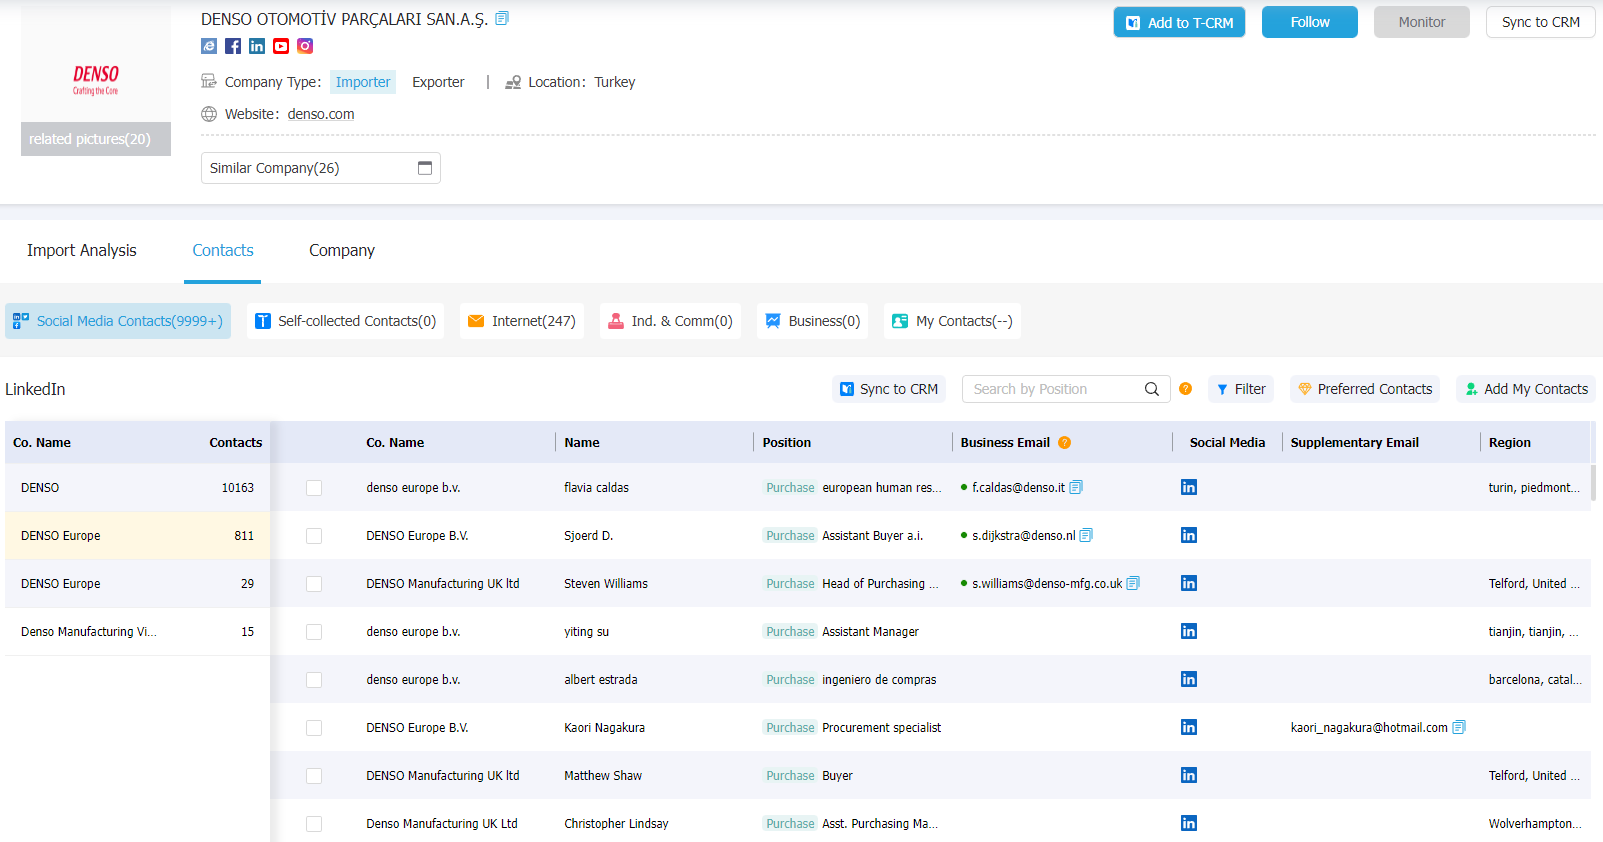This screenshot has width=1603, height=842.
Task: Click the Monitor button
Action: click(x=1422, y=22)
